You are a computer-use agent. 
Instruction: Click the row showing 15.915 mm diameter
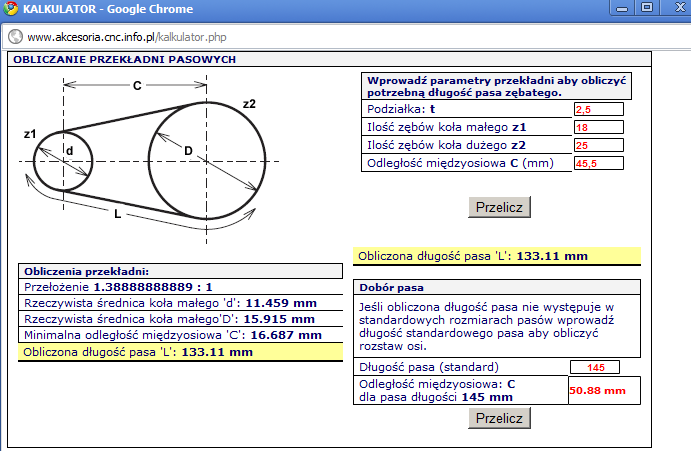click(x=180, y=319)
